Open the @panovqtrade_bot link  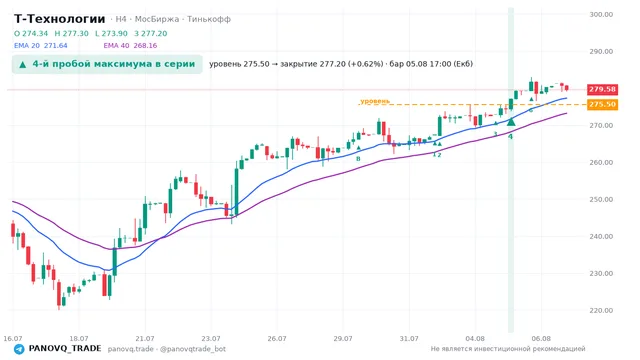193,349
